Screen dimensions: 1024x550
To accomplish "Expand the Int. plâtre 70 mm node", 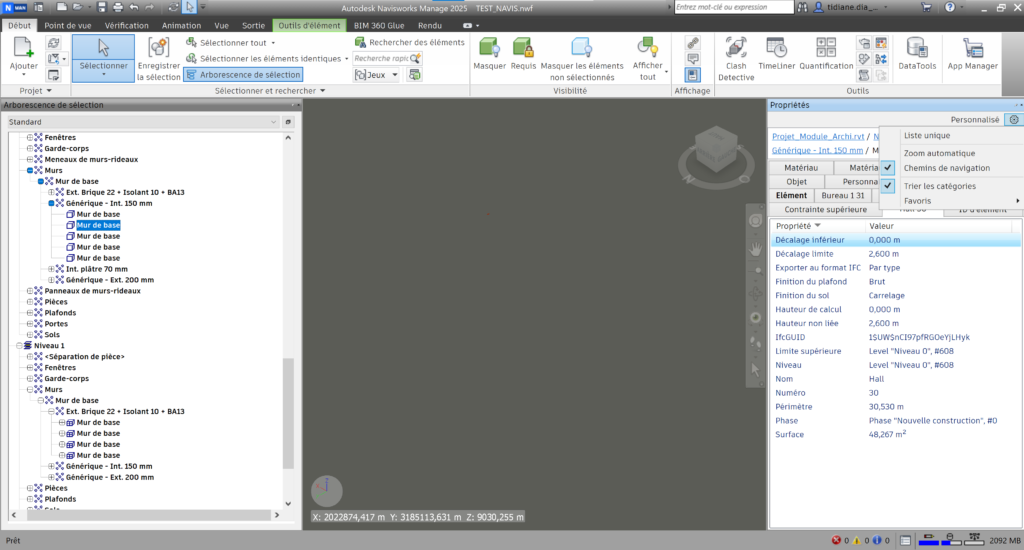I will point(52,269).
